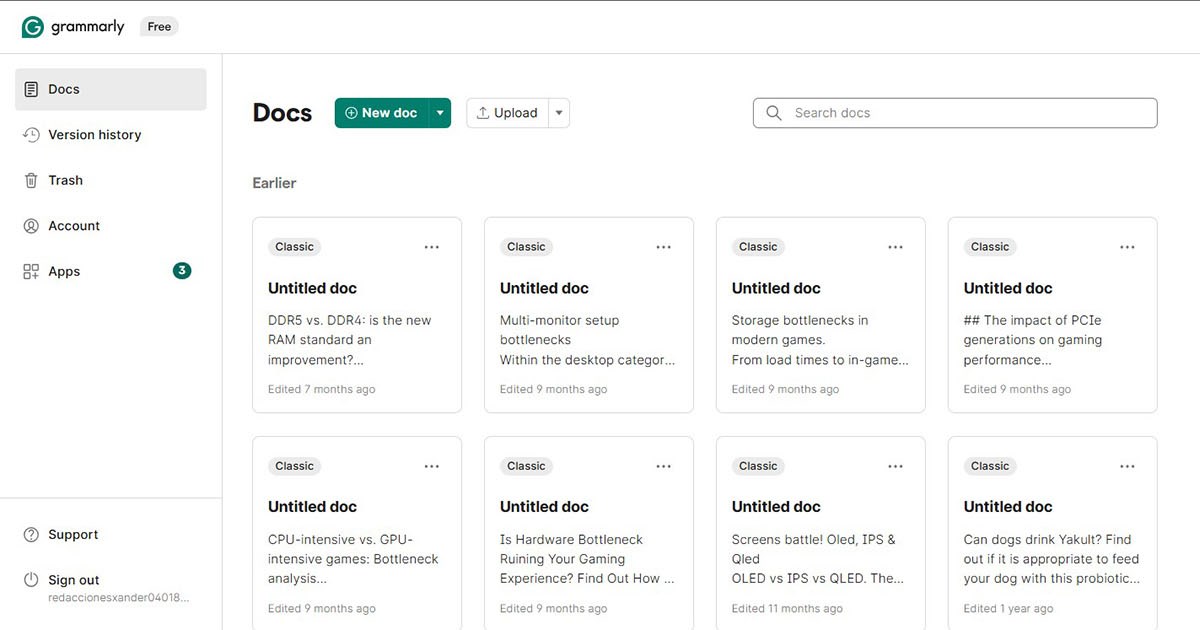Click the Sign out power icon
The width and height of the screenshot is (1200, 630).
pos(31,580)
